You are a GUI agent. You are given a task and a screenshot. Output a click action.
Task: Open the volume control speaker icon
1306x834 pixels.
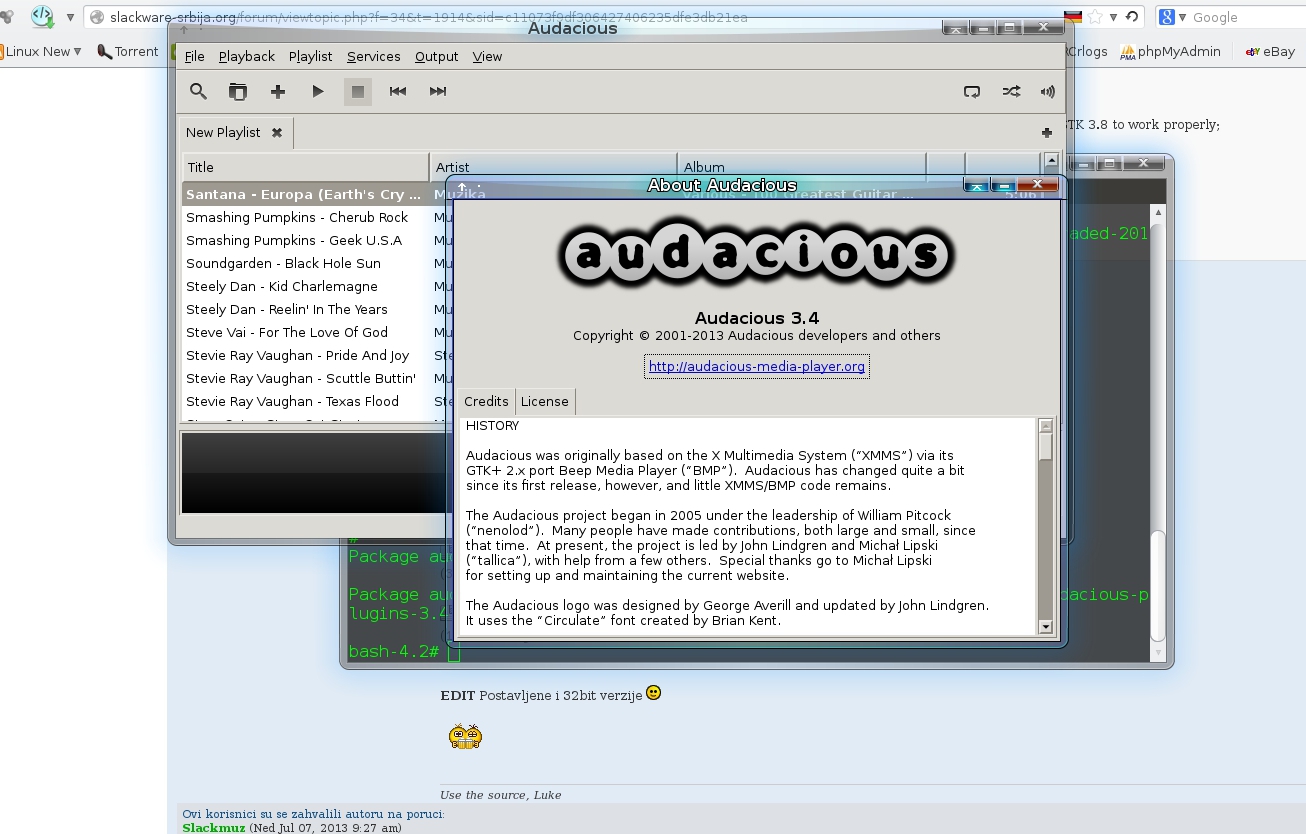click(1047, 92)
